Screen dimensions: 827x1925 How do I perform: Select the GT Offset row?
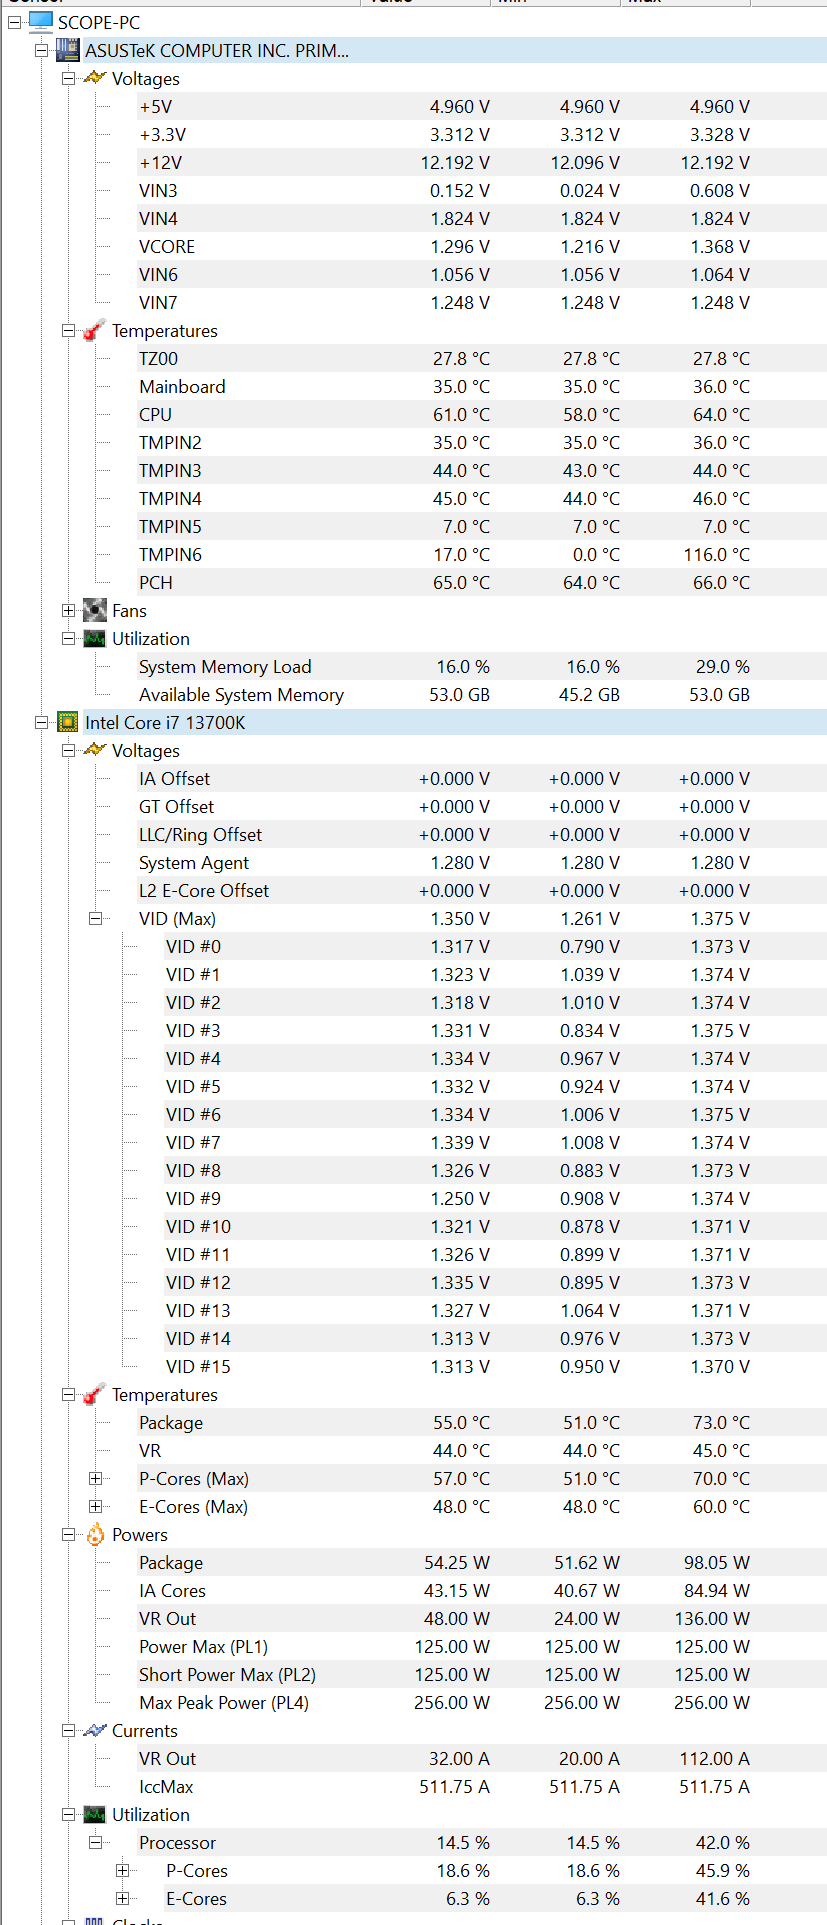coord(482,806)
